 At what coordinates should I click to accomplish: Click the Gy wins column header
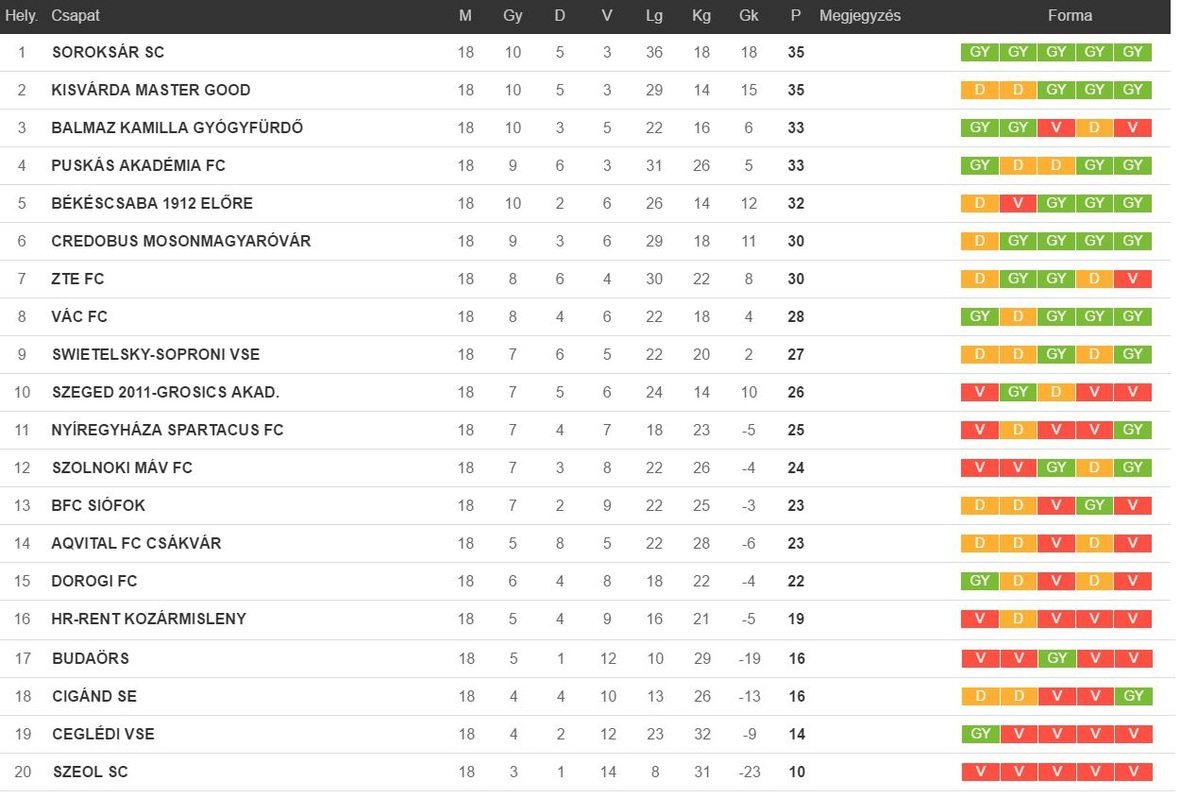pyautogui.click(x=512, y=15)
